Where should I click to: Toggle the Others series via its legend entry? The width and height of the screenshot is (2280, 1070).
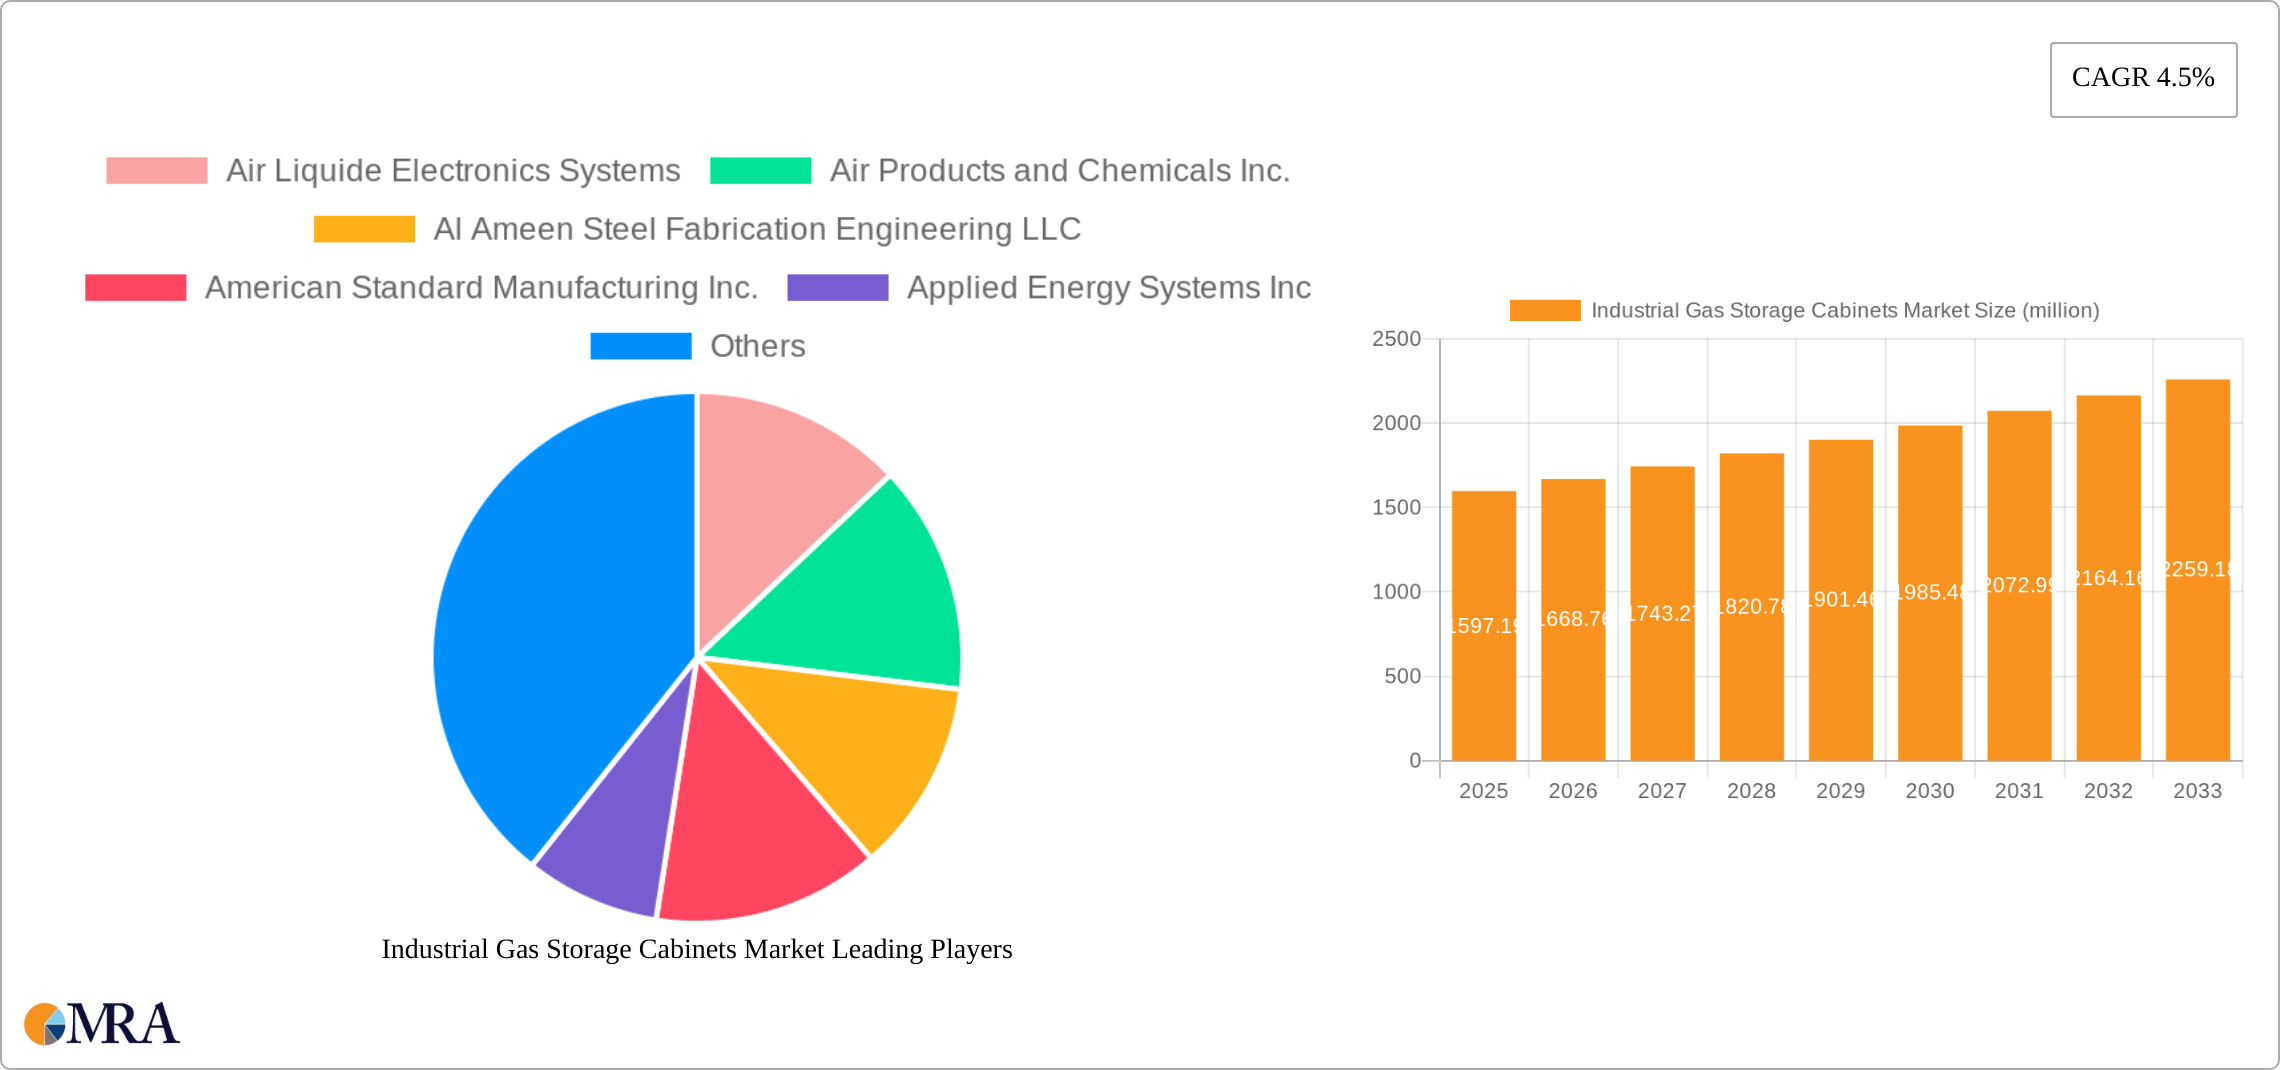click(x=758, y=346)
